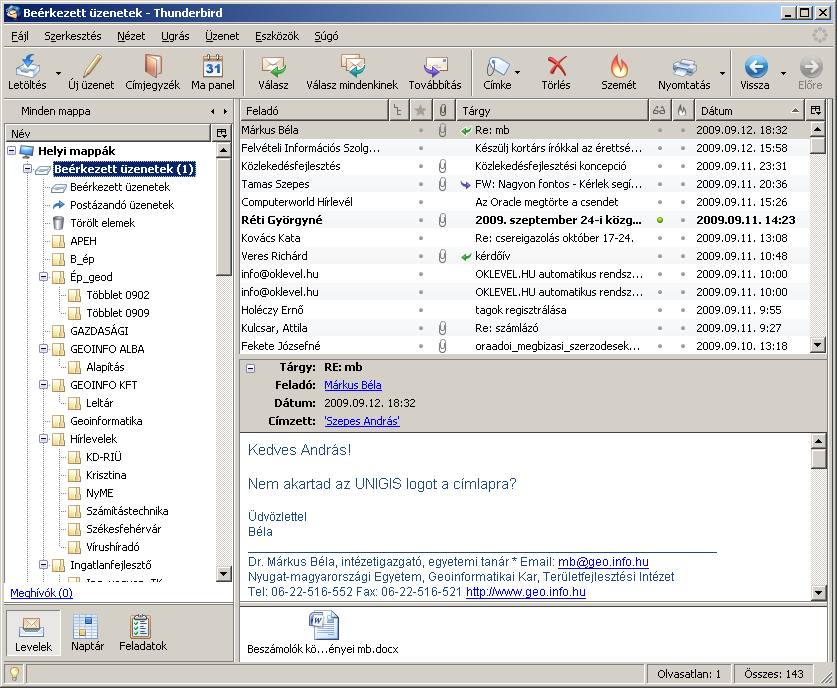The image size is (837, 688).
Task: Click the thread column header icon
Action: tap(398, 110)
